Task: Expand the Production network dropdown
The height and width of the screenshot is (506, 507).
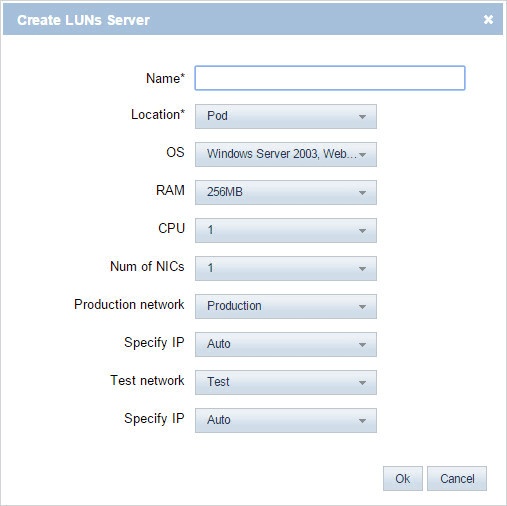Action: [286, 306]
